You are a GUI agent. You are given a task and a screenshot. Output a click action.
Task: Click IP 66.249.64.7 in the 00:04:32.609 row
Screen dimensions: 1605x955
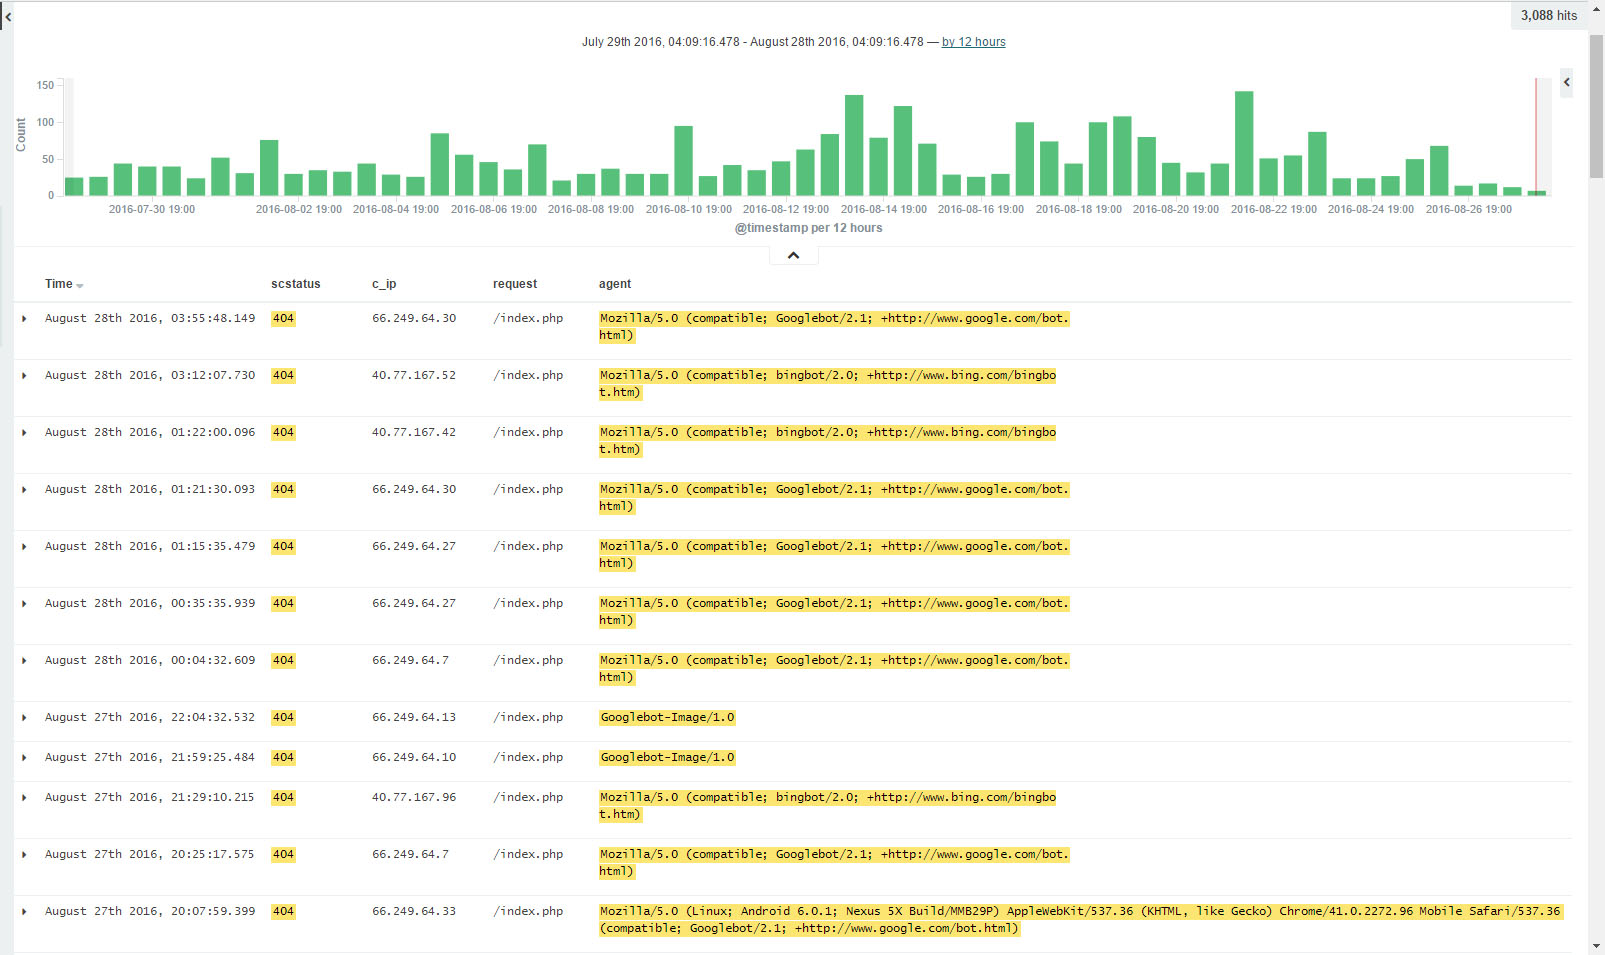[x=410, y=660]
